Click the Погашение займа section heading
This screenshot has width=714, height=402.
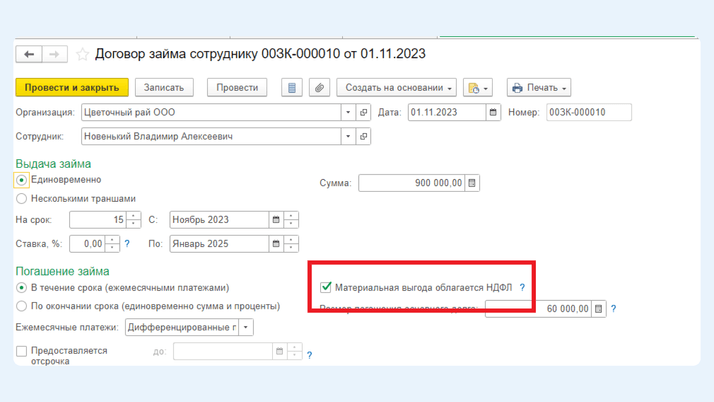pyautogui.click(x=62, y=271)
